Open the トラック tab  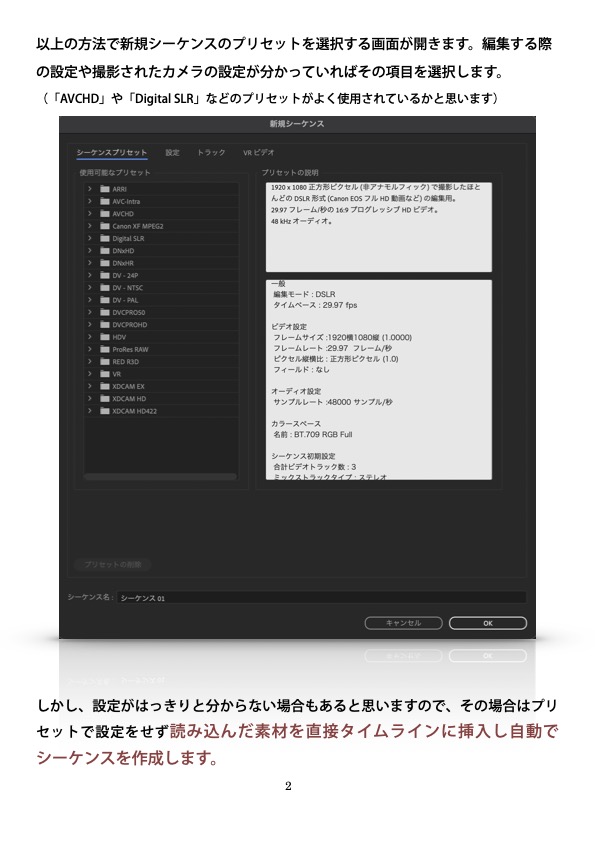[x=211, y=153]
